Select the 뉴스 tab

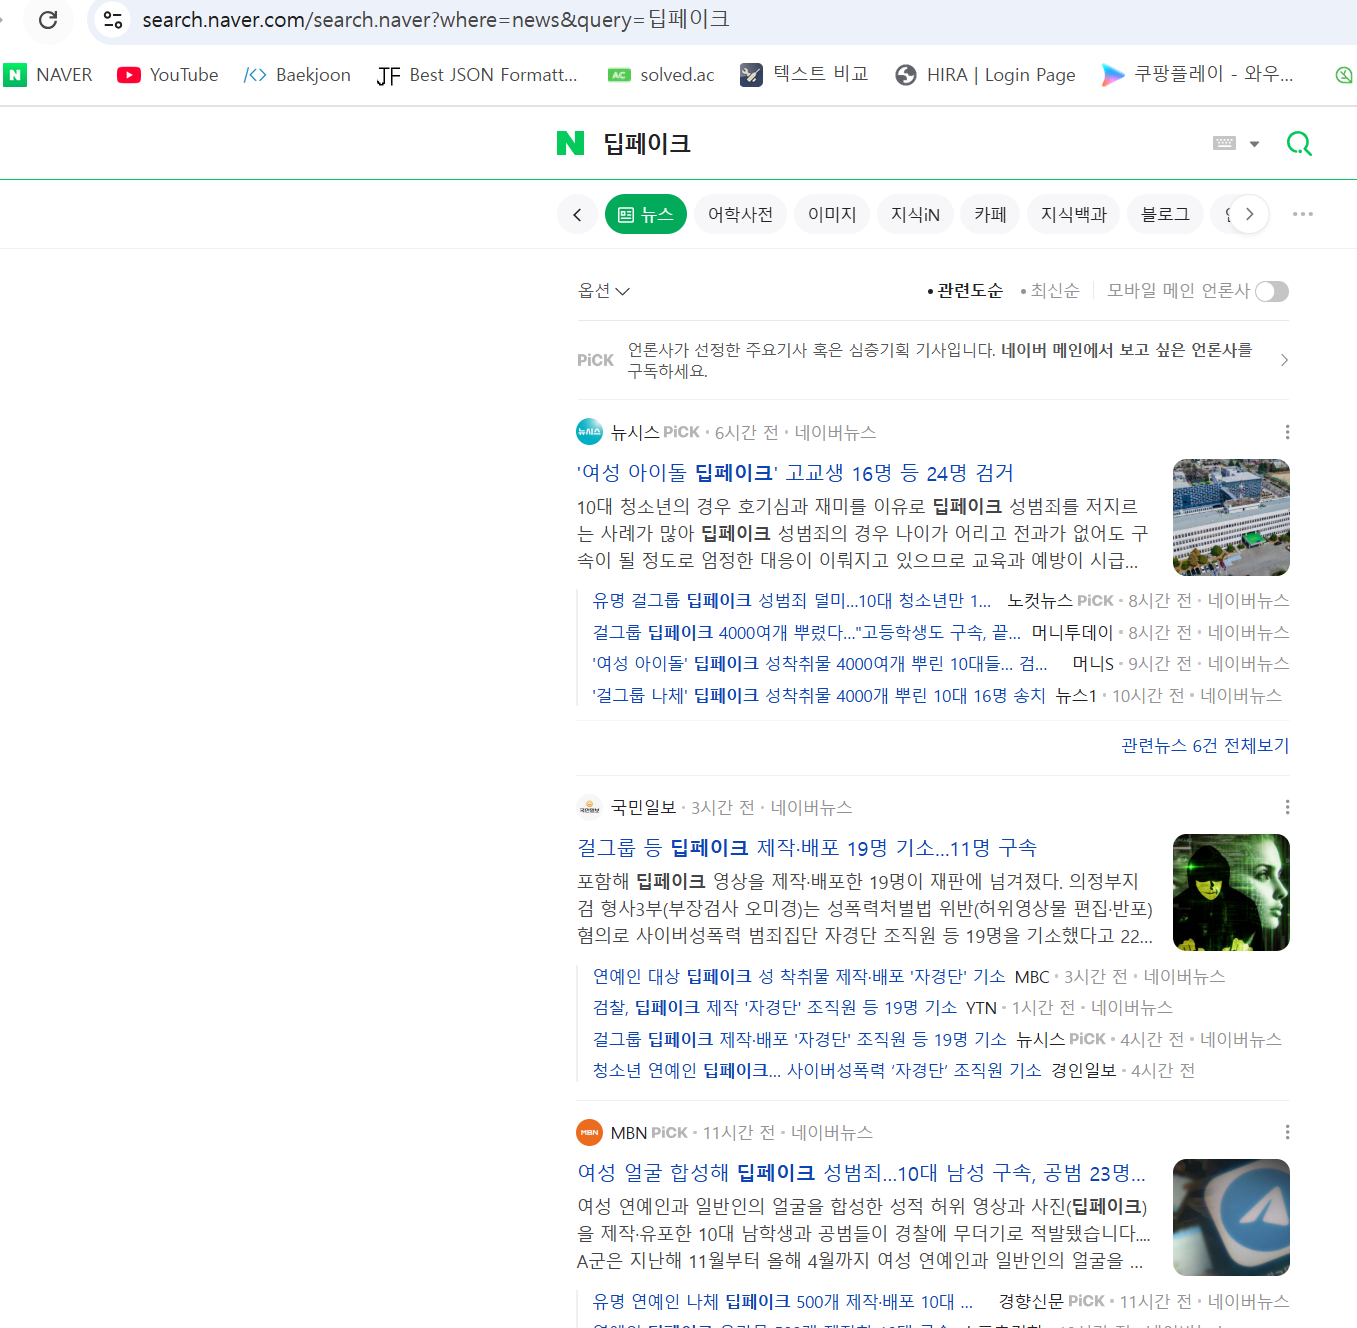click(646, 214)
